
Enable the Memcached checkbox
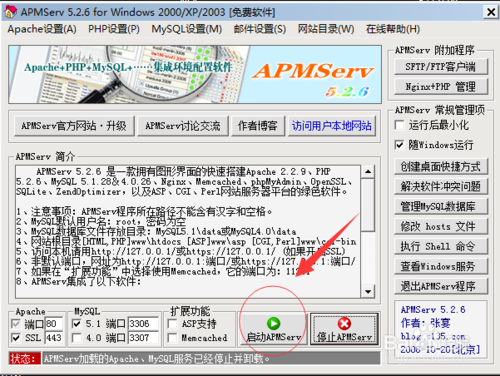click(172, 338)
